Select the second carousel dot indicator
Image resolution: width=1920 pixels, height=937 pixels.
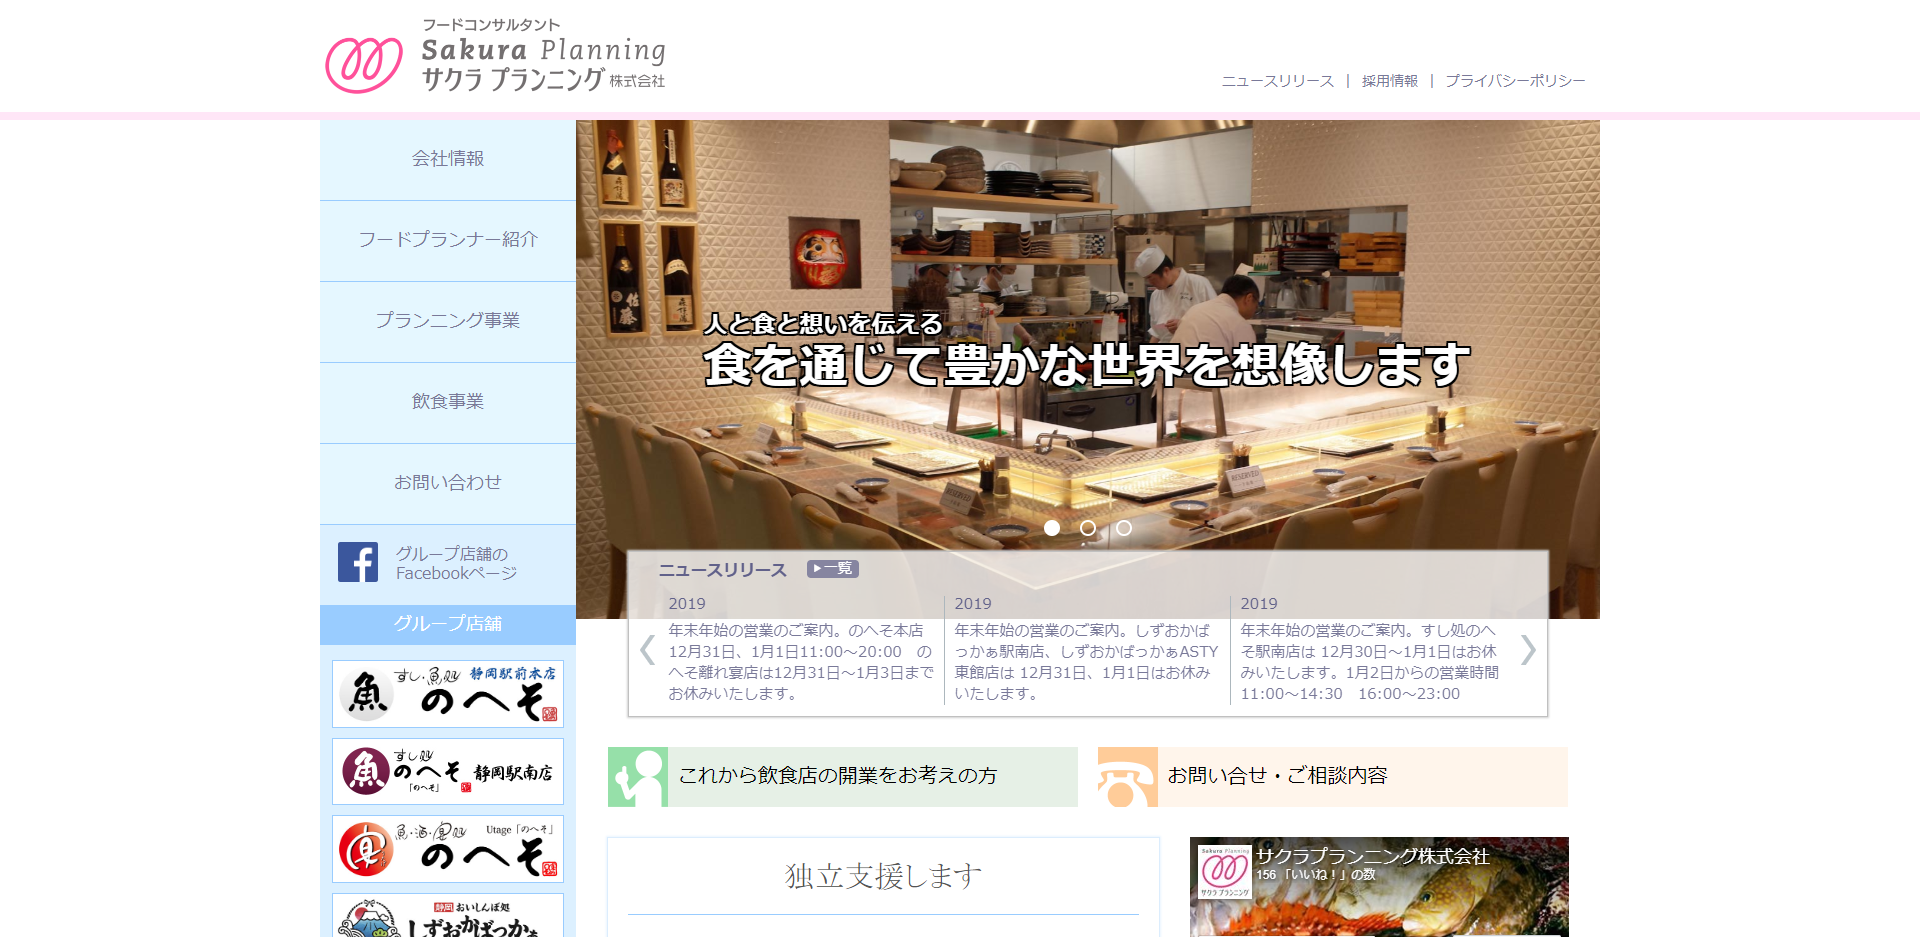tap(1087, 528)
